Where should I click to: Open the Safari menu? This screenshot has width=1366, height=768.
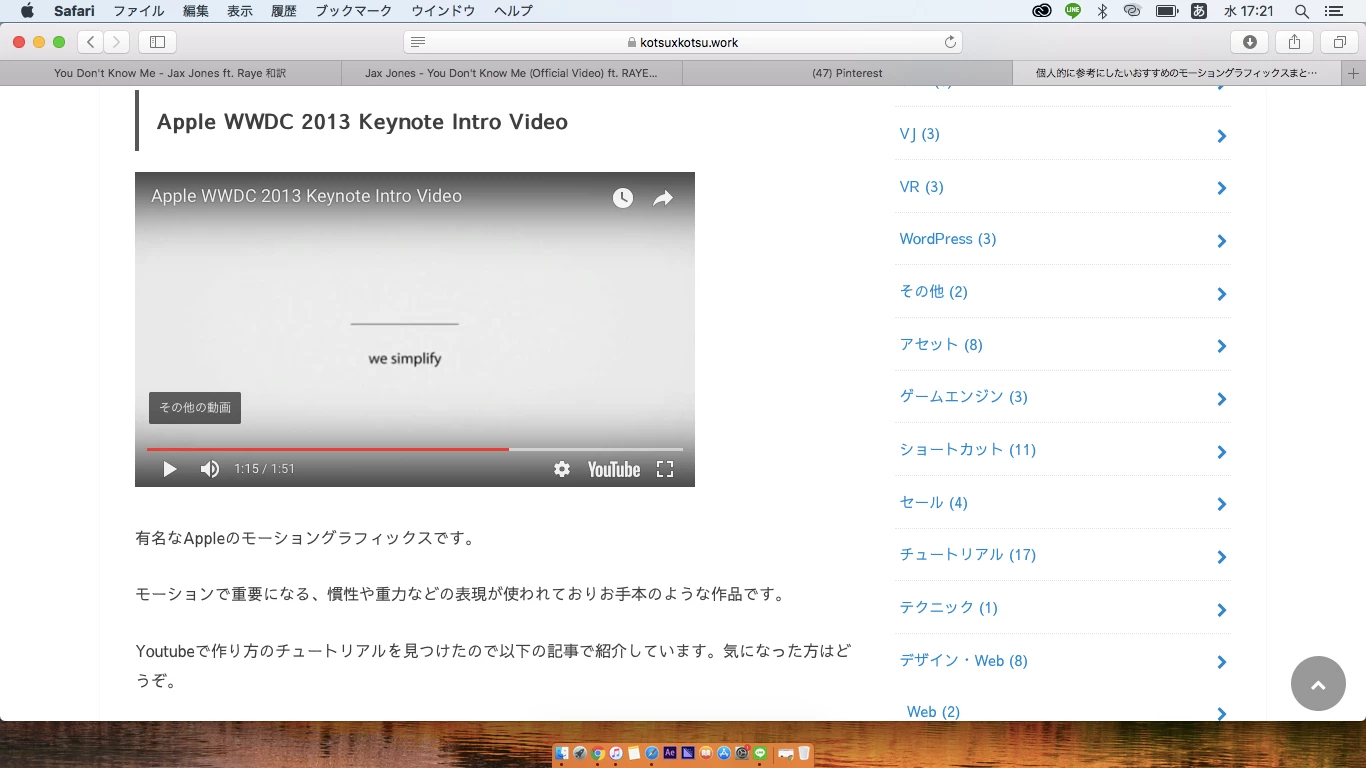(74, 11)
